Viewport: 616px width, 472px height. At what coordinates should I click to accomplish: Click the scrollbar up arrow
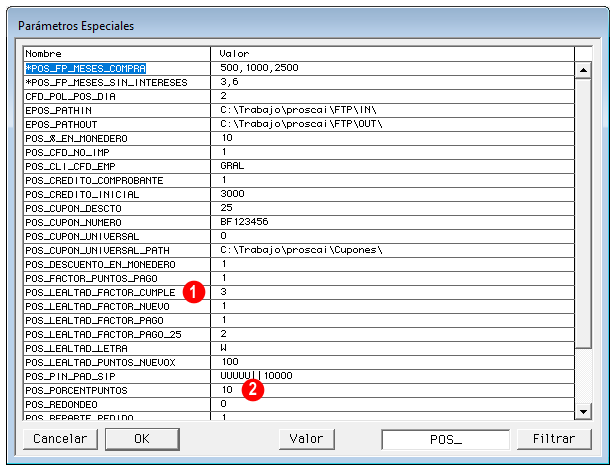(582, 69)
